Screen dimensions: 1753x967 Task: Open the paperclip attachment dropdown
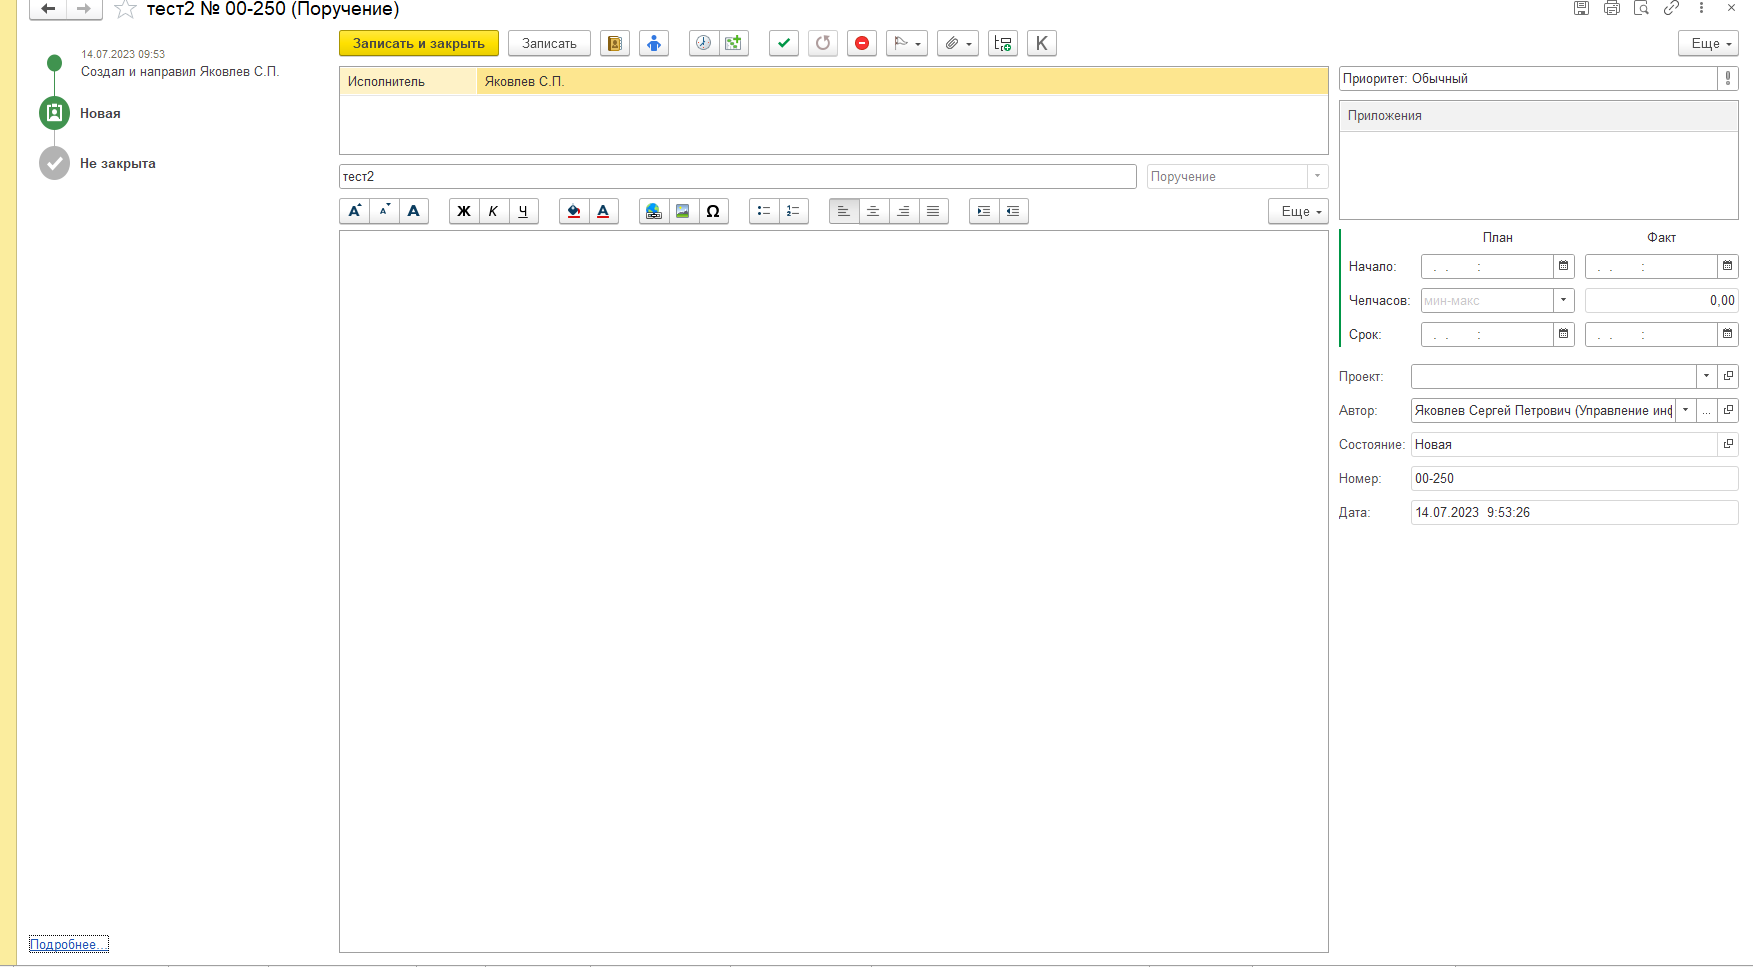pyautogui.click(x=957, y=43)
